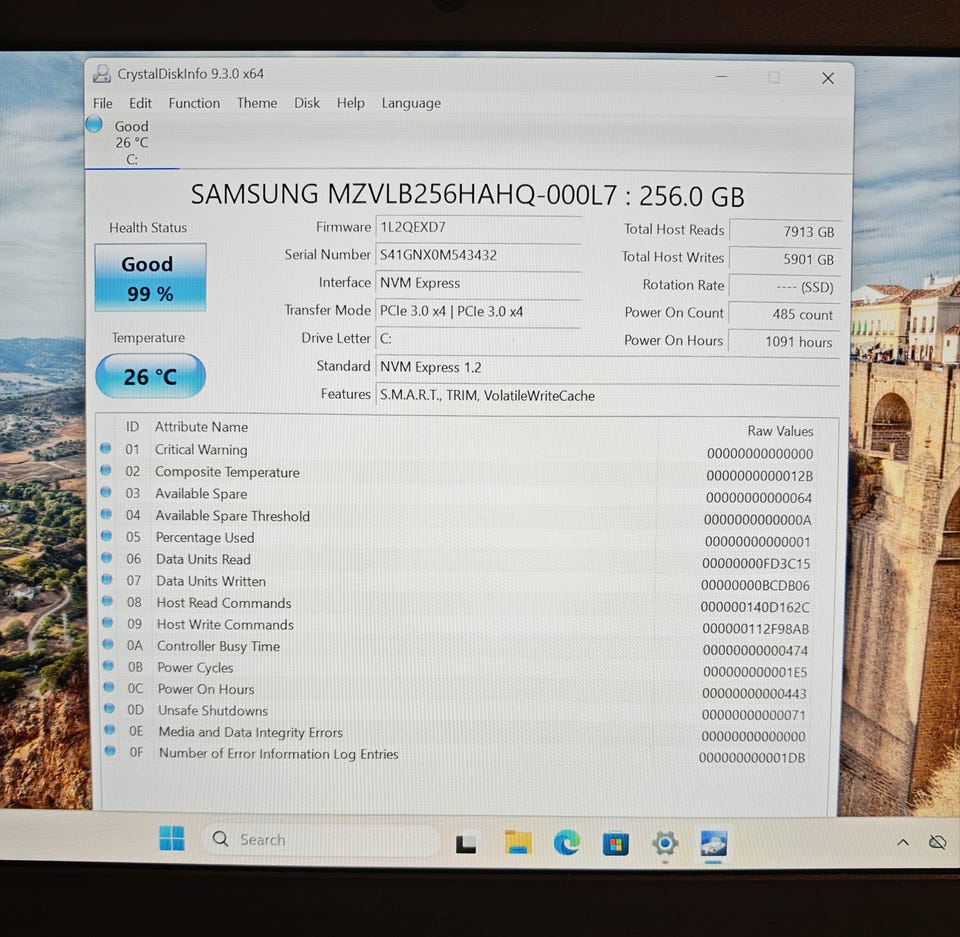Click the CrystalDiskInfo title bar app icon
Viewport: 960px width, 937px height.
101,74
